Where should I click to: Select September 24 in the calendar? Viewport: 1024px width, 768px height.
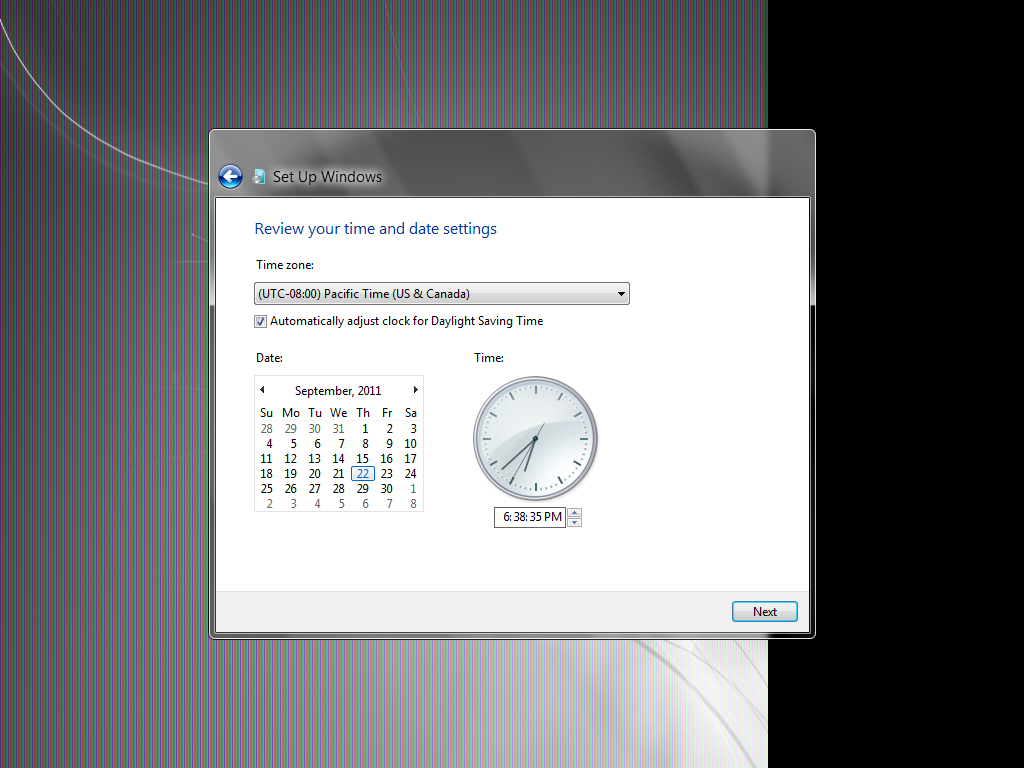[x=410, y=473]
